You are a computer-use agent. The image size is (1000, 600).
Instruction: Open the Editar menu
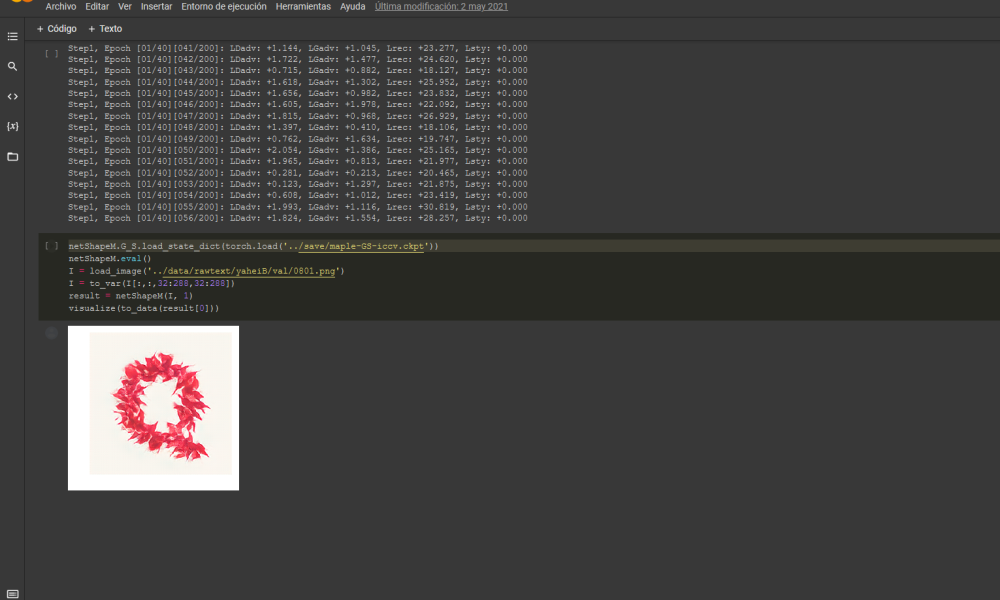click(x=97, y=6)
